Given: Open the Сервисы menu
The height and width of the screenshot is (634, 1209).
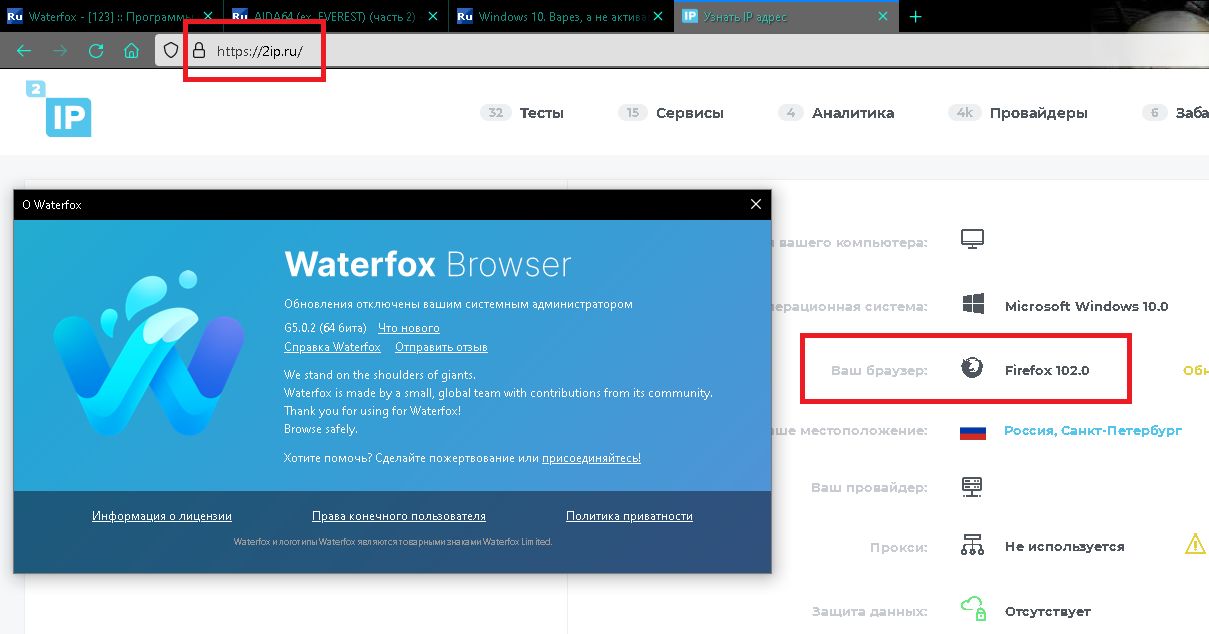Looking at the screenshot, I should [690, 113].
